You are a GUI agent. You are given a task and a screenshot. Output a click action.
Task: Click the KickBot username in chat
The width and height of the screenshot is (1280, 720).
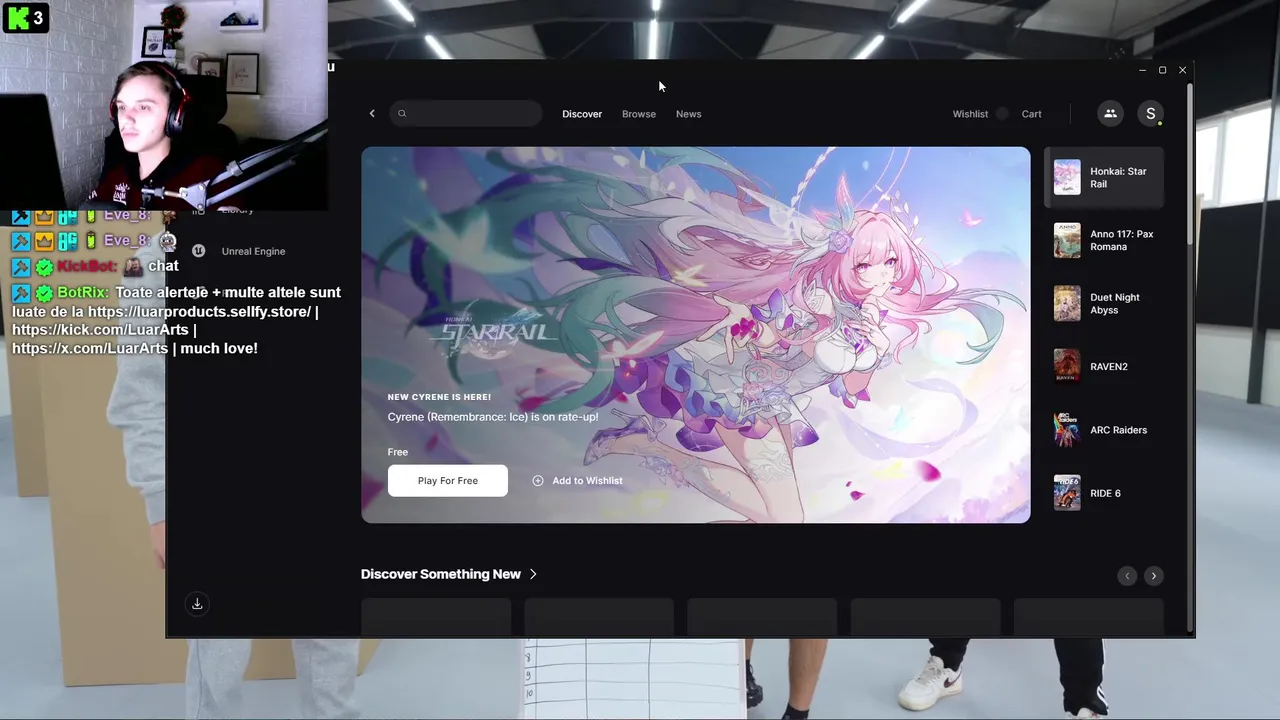[87, 266]
